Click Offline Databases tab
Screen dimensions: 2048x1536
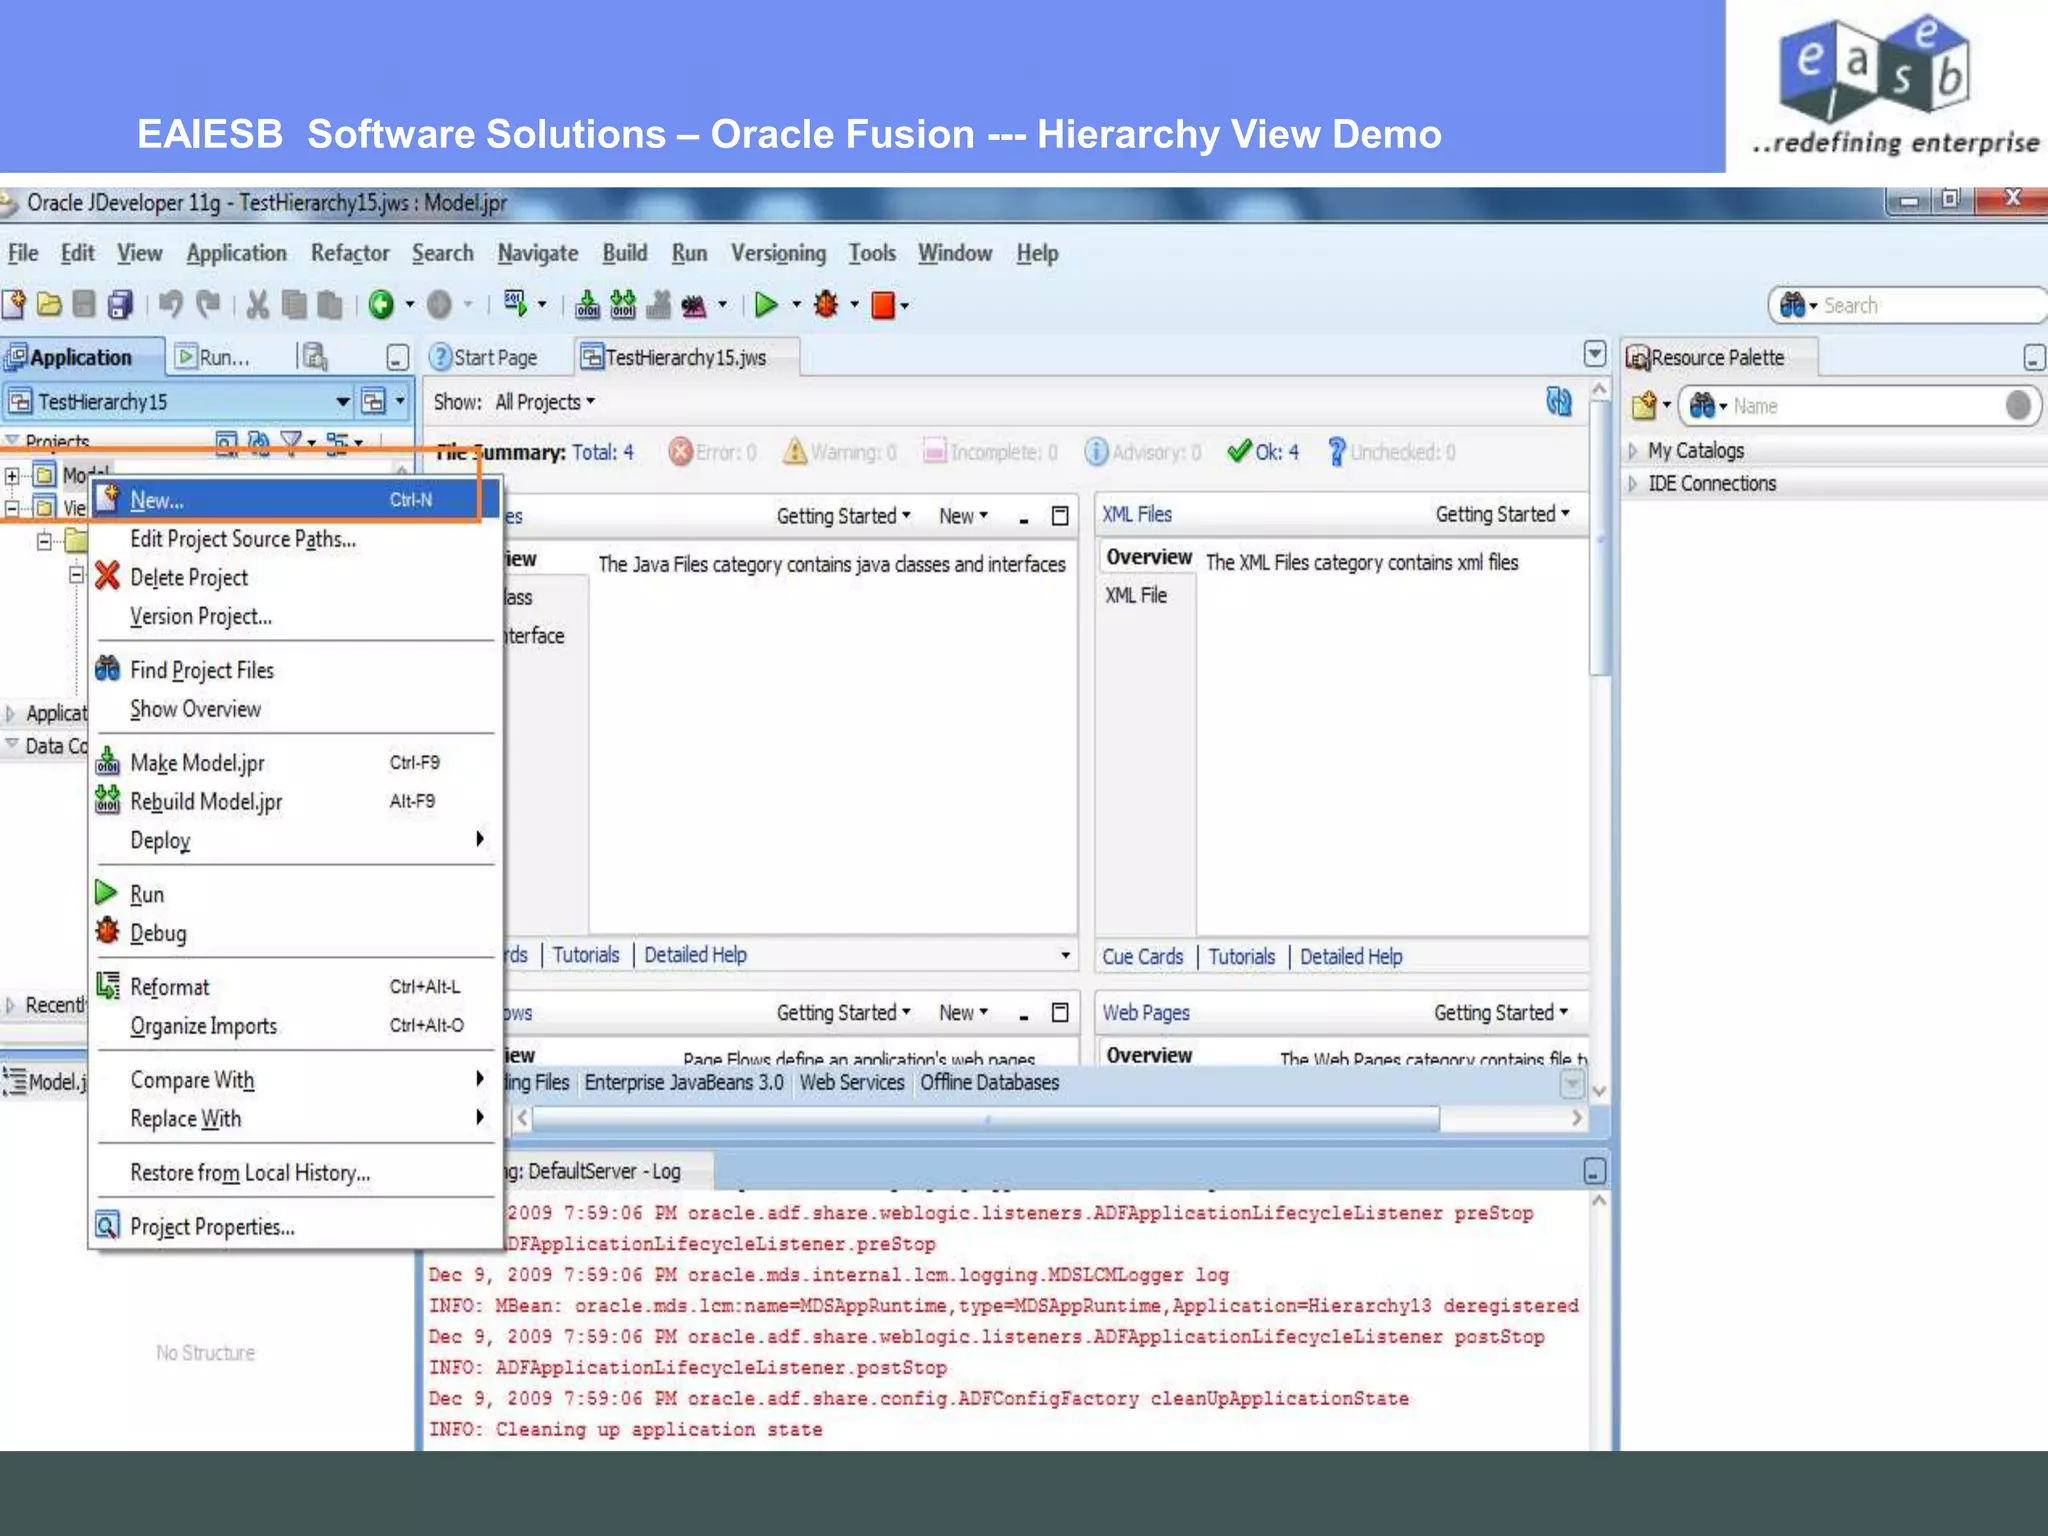[989, 1082]
